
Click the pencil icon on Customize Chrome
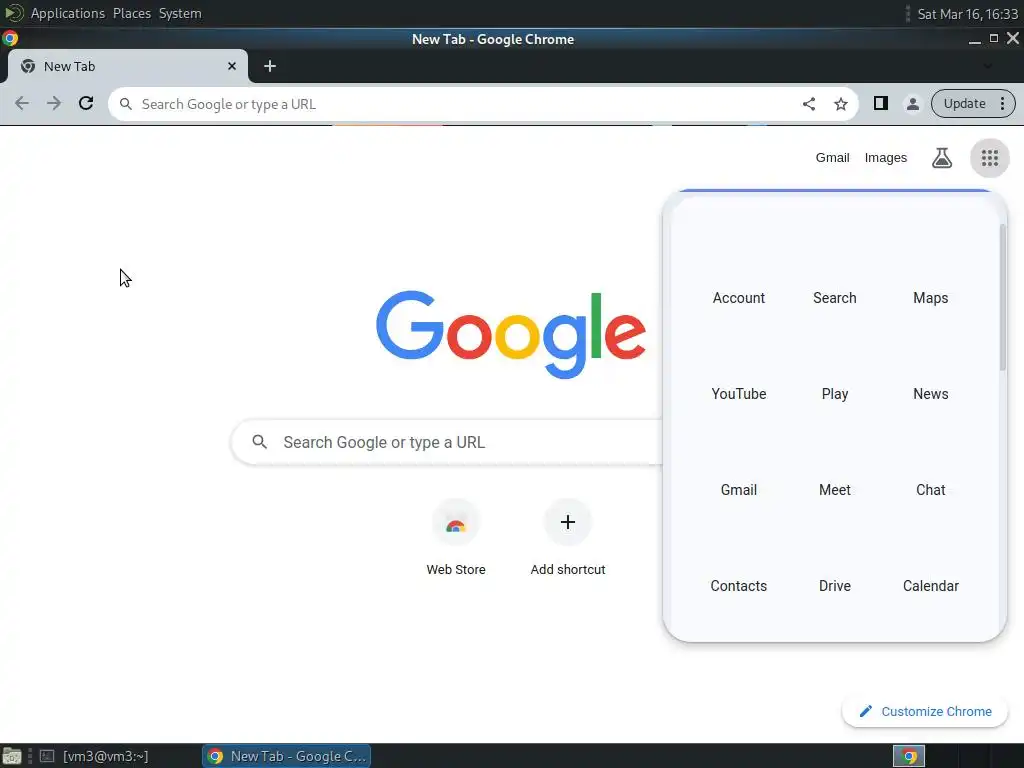pos(865,711)
